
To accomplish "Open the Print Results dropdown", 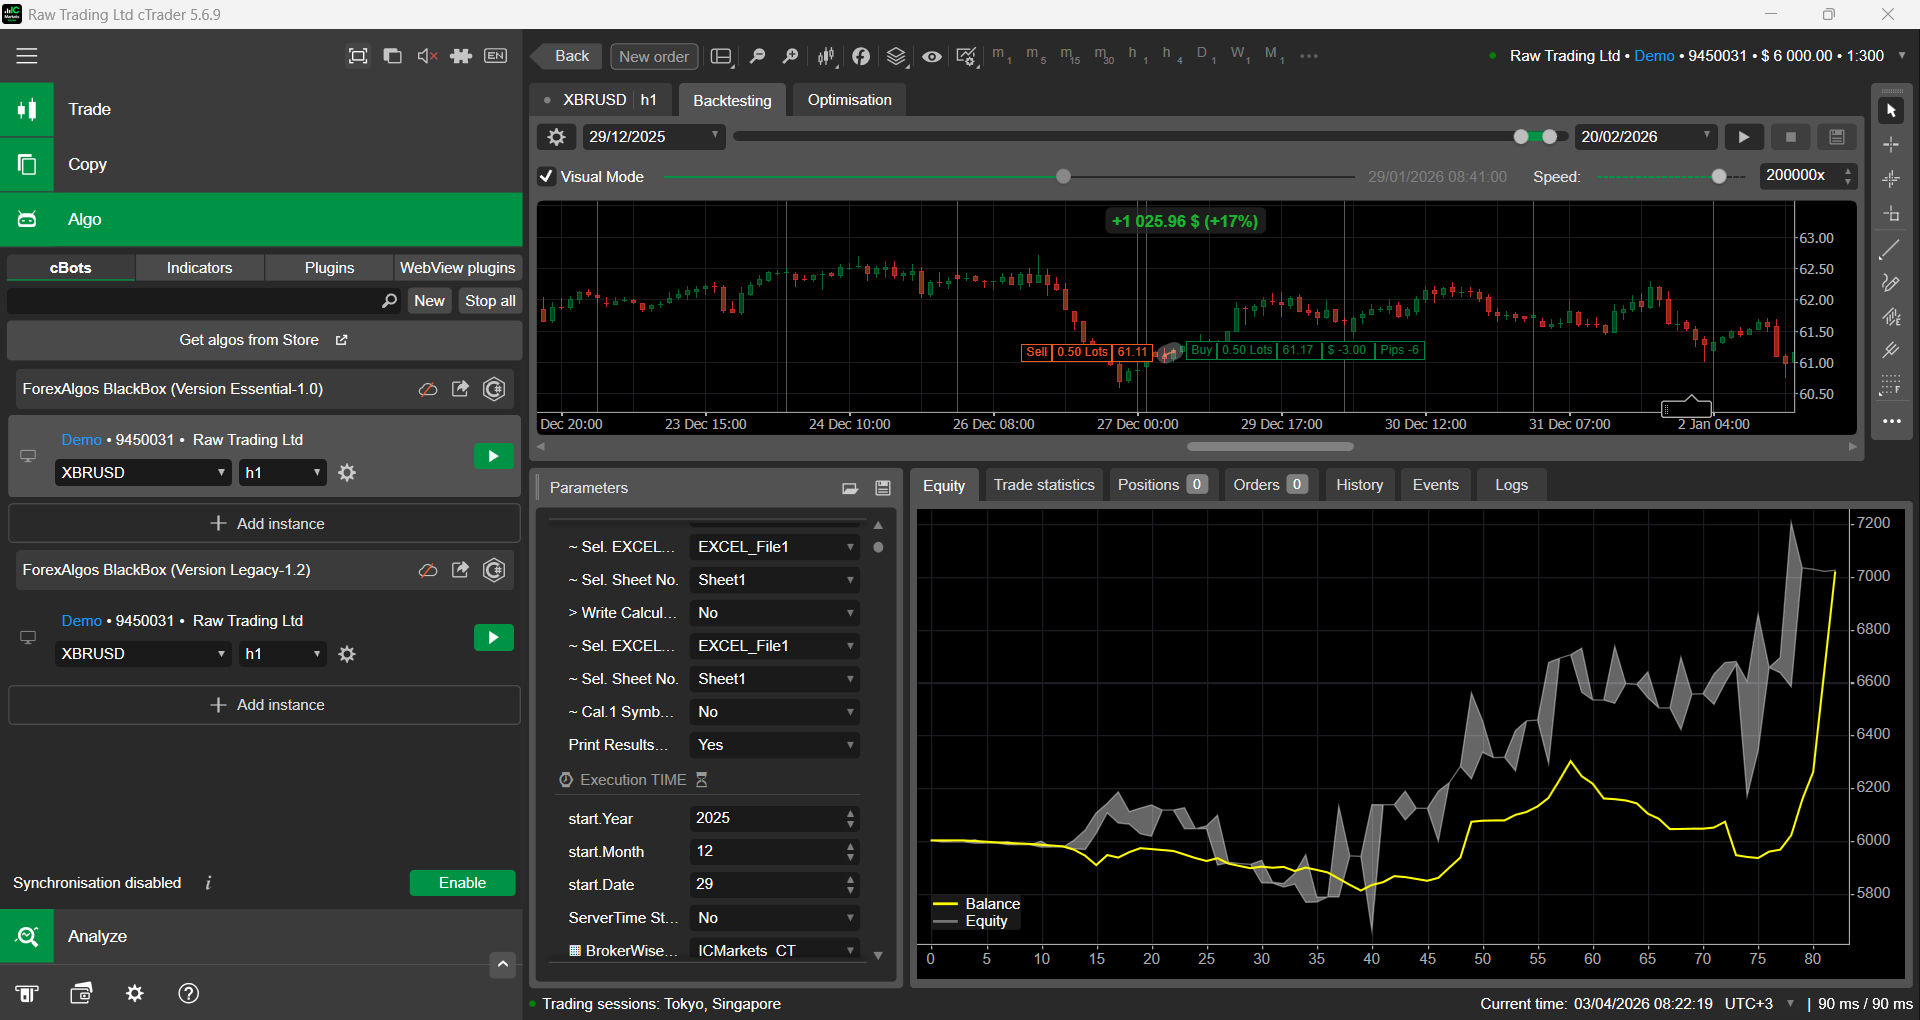I will click(775, 745).
